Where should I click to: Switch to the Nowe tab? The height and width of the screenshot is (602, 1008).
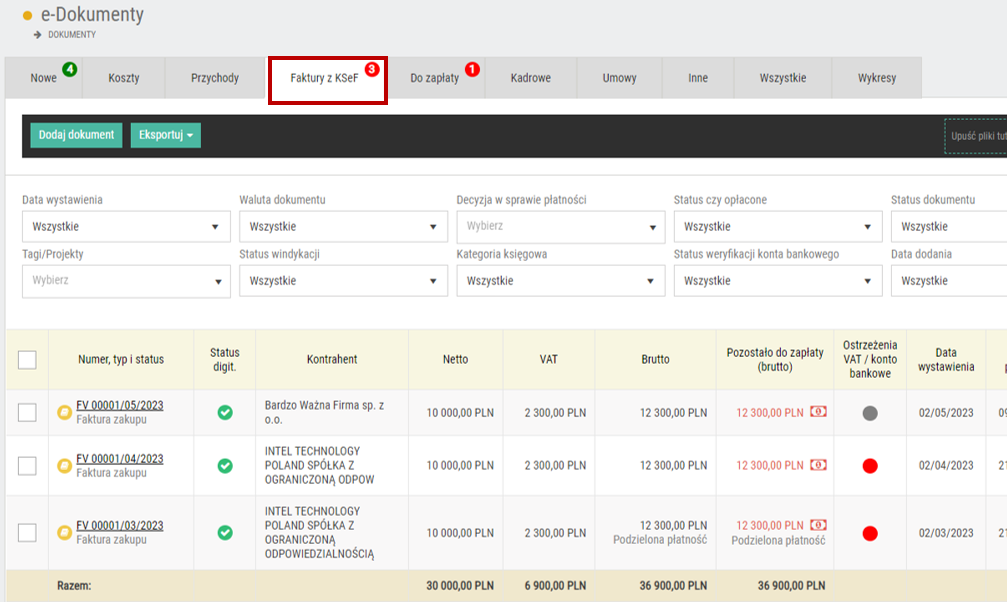44,78
